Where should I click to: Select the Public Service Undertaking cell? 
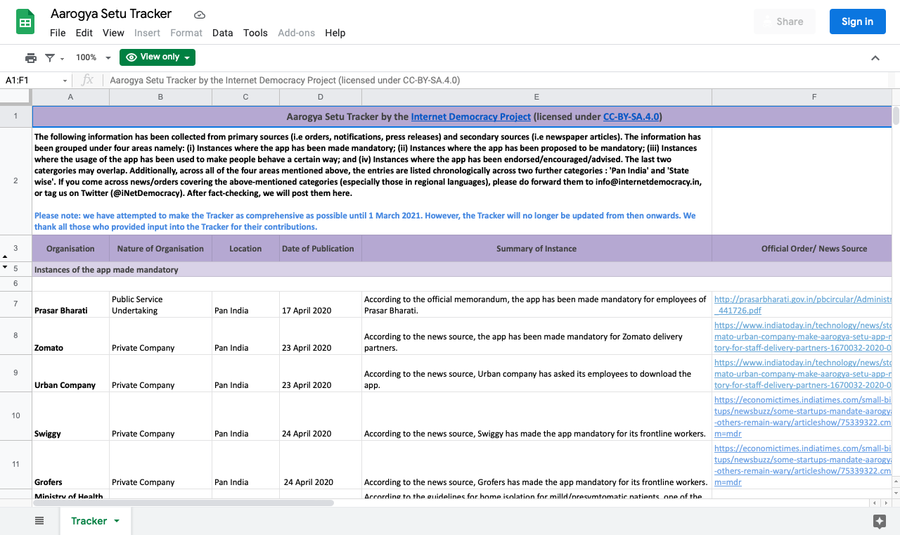coord(161,304)
